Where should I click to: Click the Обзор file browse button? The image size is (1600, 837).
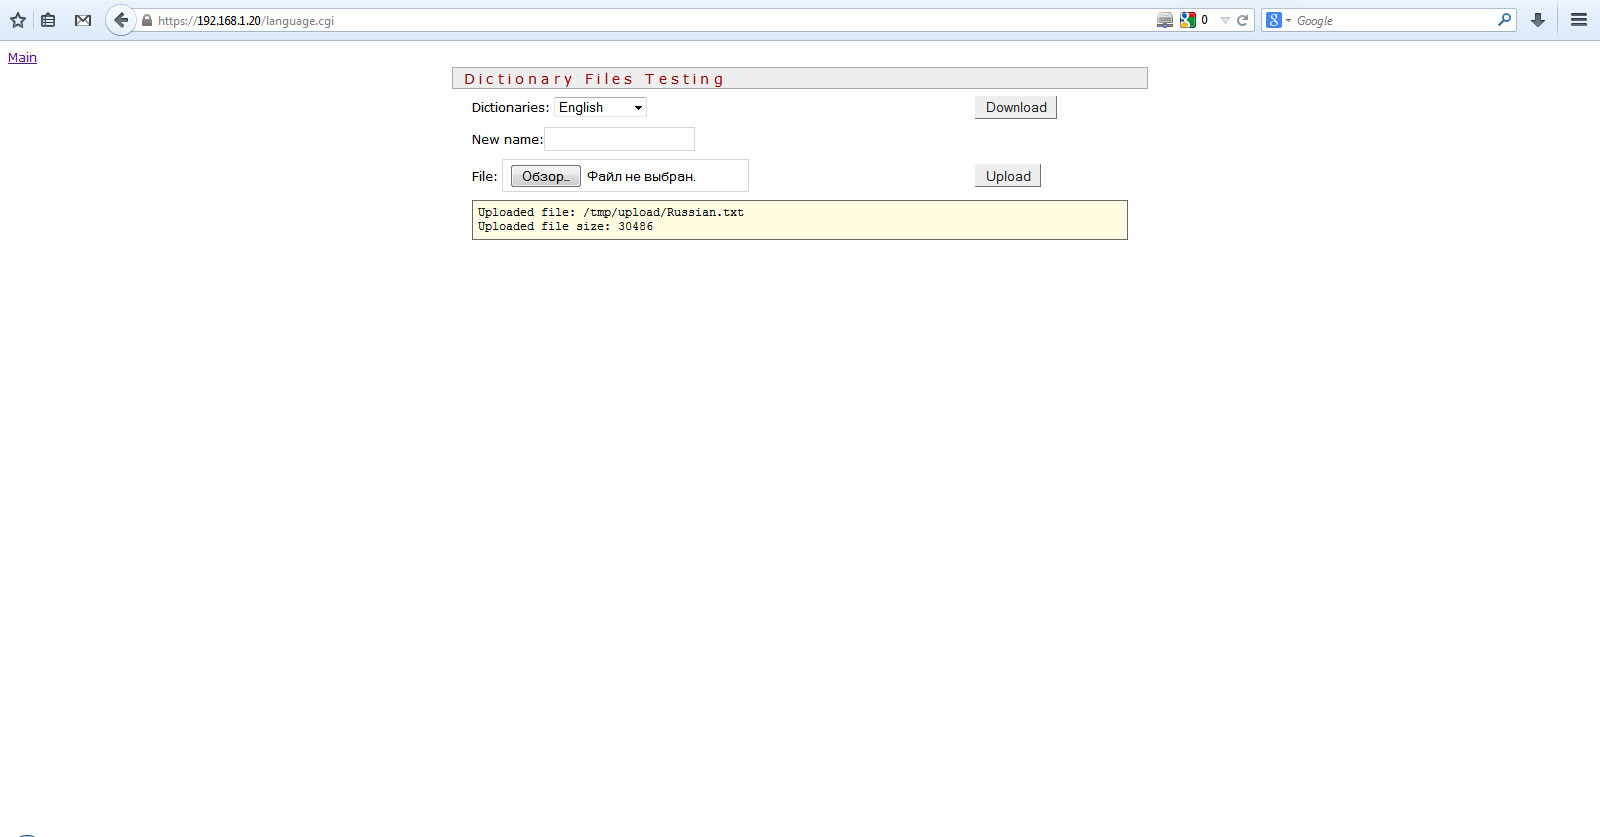545,176
